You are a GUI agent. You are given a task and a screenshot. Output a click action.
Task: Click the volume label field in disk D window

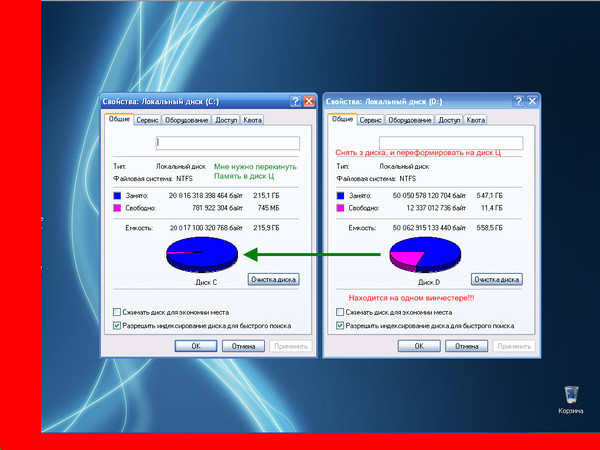451,143
